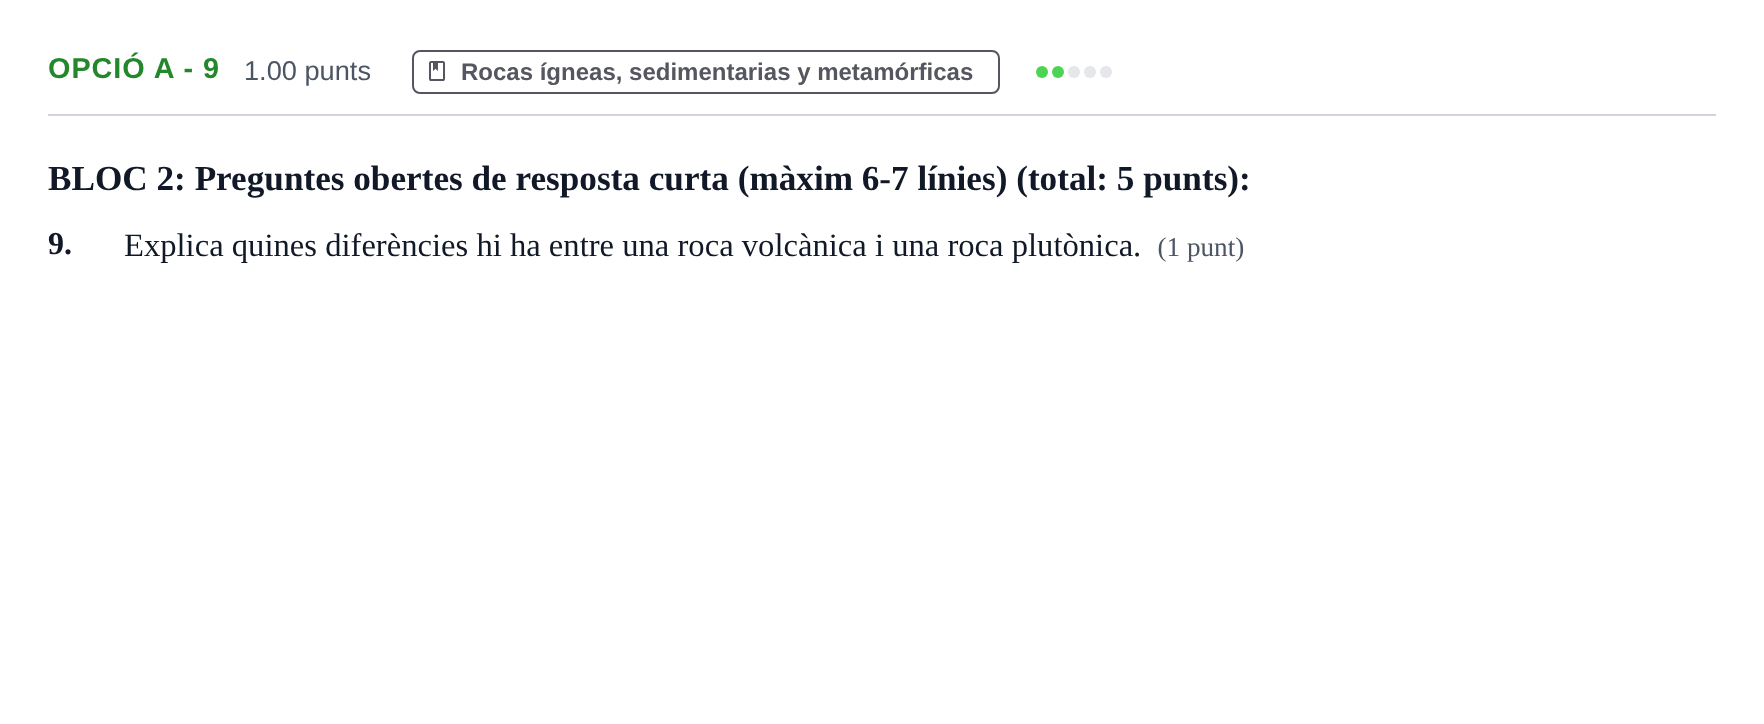The width and height of the screenshot is (1764, 724).
Task: Click the 1.00 punts score label
Action: (307, 71)
